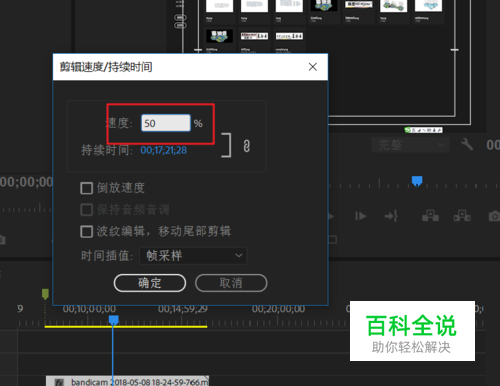This screenshot has width=500, height=386.
Task: Click the program monitor blue playhead marker
Action: point(417,181)
